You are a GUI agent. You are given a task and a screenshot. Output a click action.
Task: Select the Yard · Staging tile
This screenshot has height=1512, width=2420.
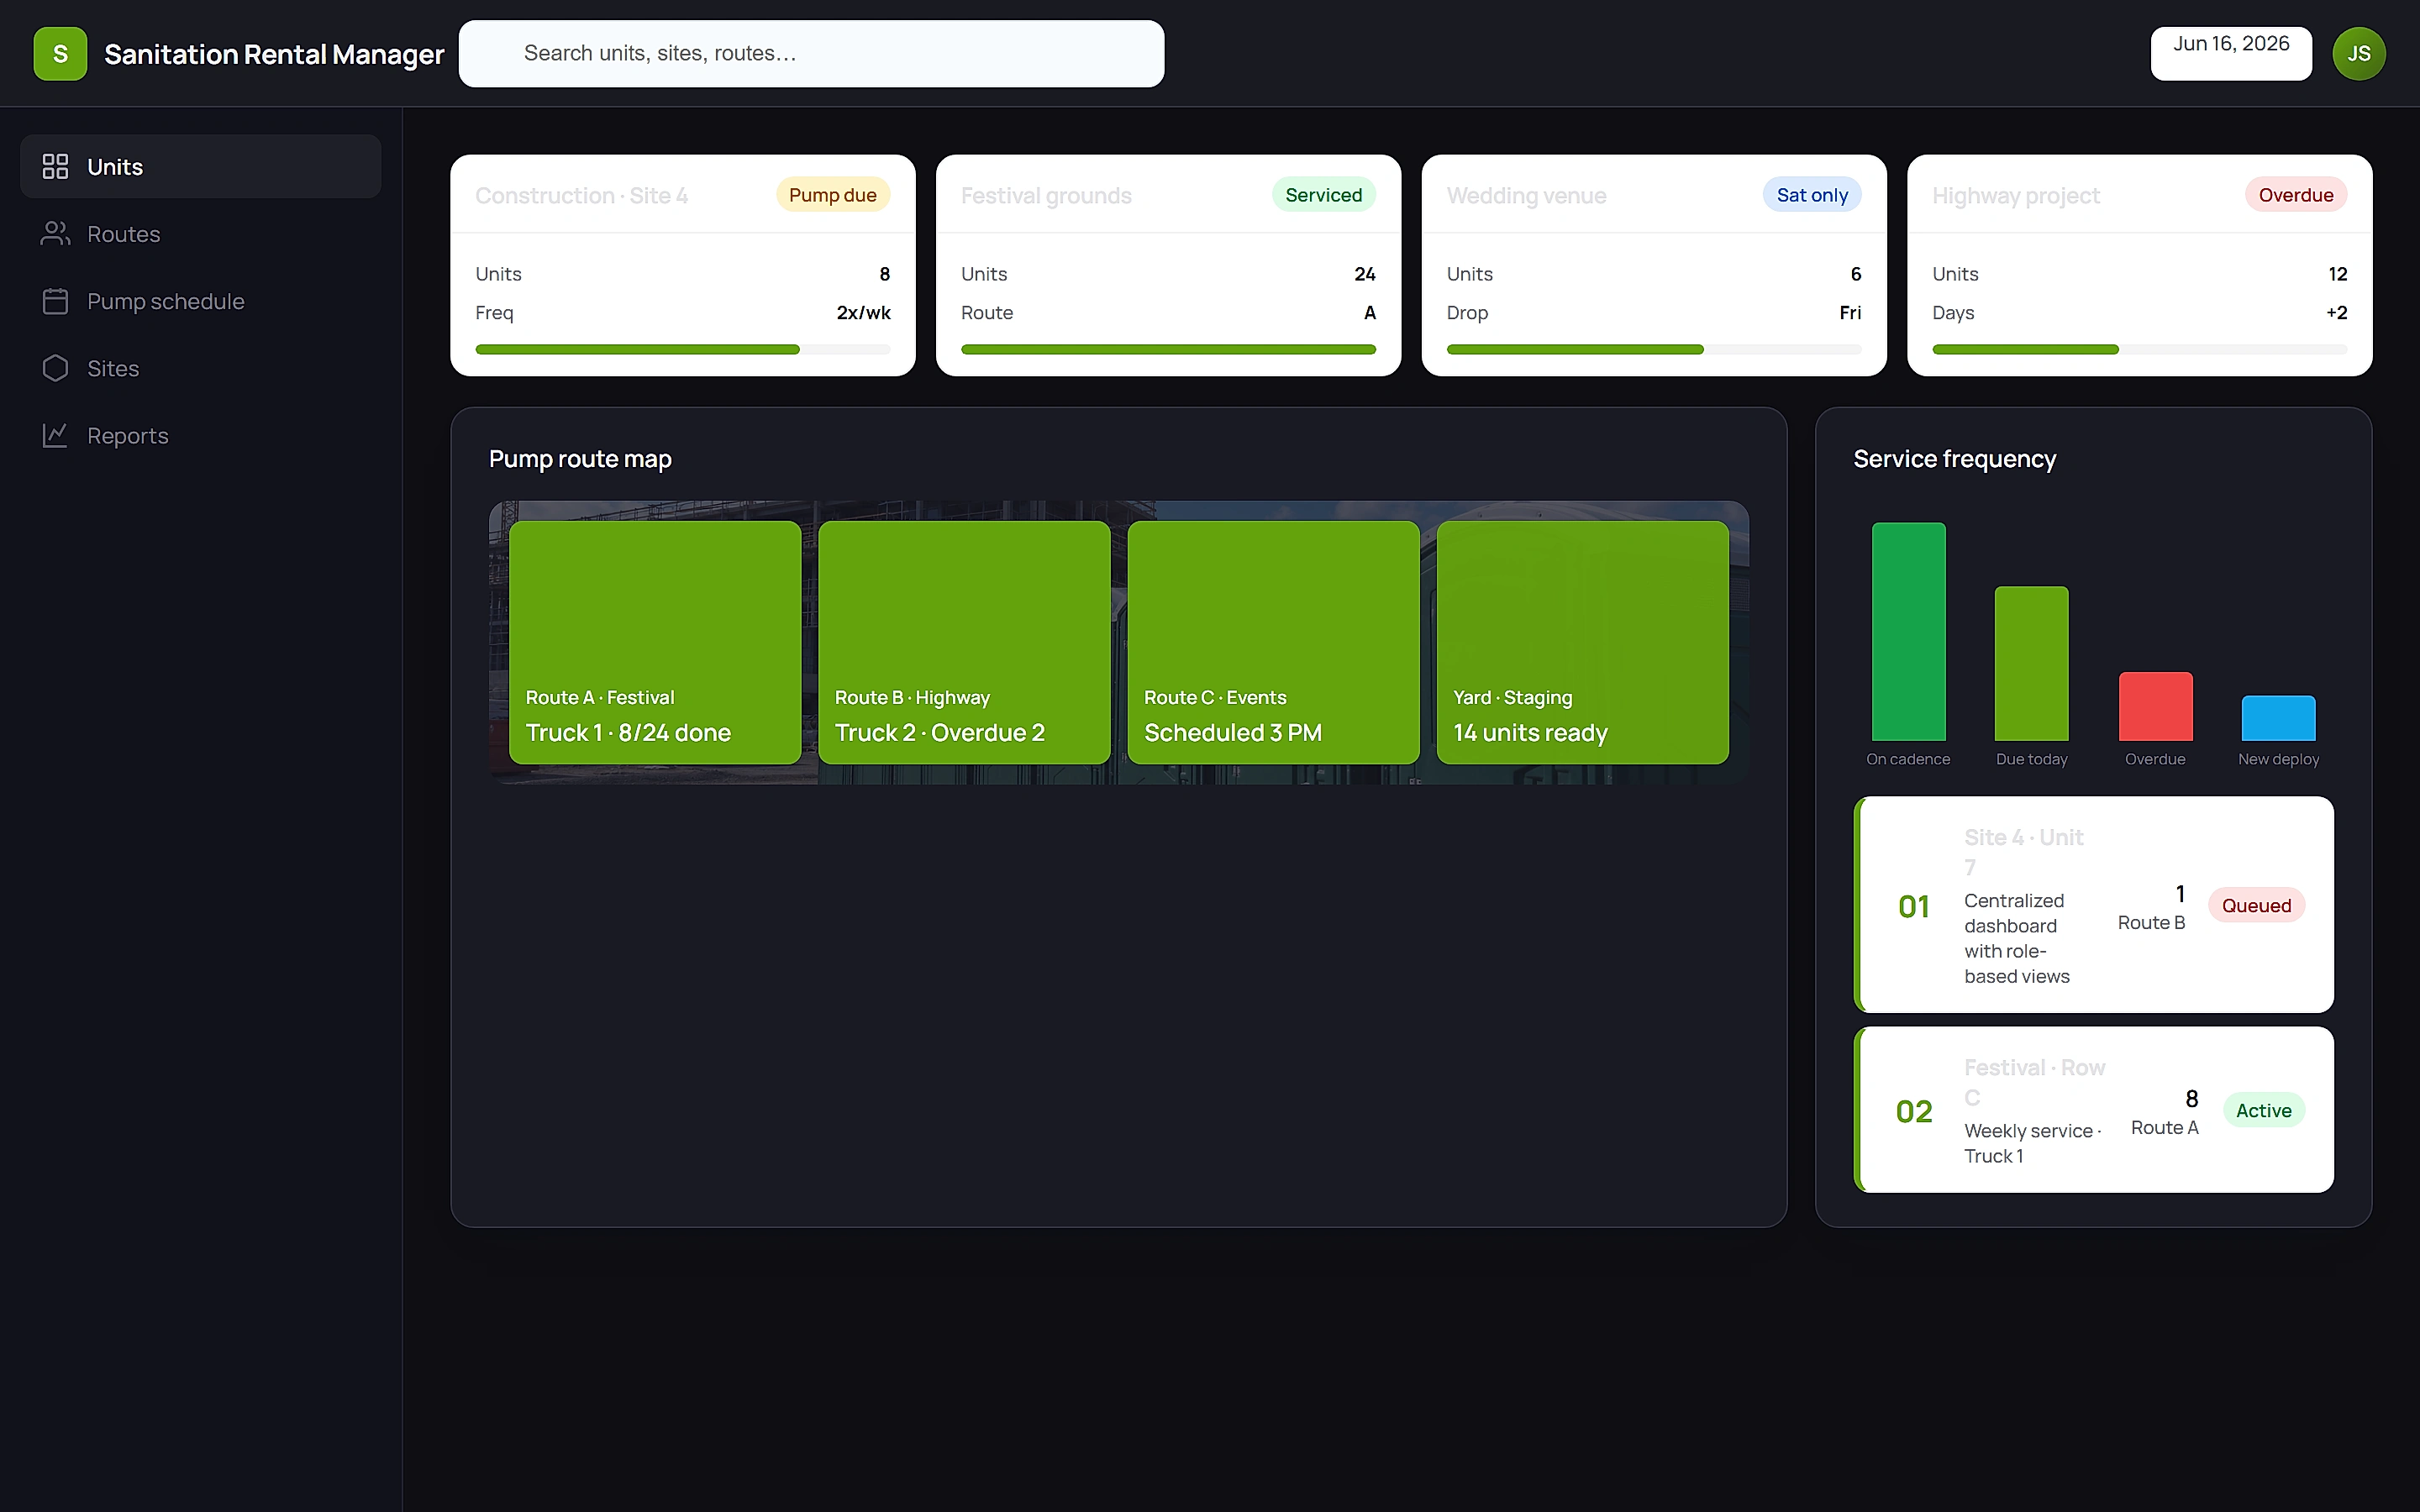click(x=1582, y=642)
